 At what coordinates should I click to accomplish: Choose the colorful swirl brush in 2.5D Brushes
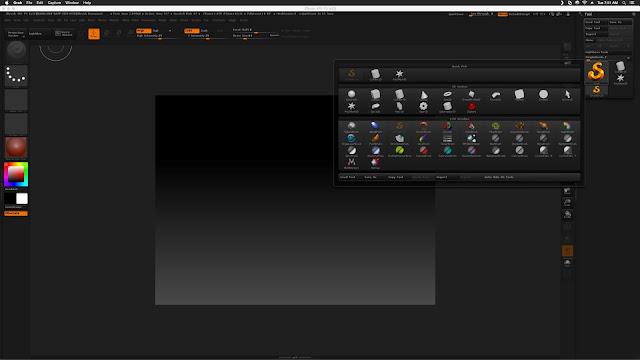[x=447, y=127]
